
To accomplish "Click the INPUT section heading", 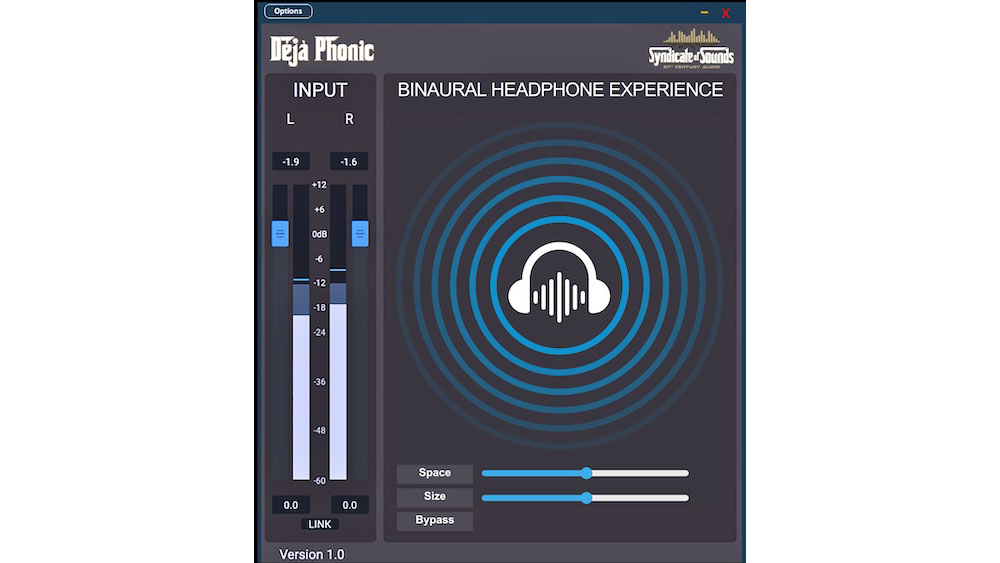I will (320, 91).
